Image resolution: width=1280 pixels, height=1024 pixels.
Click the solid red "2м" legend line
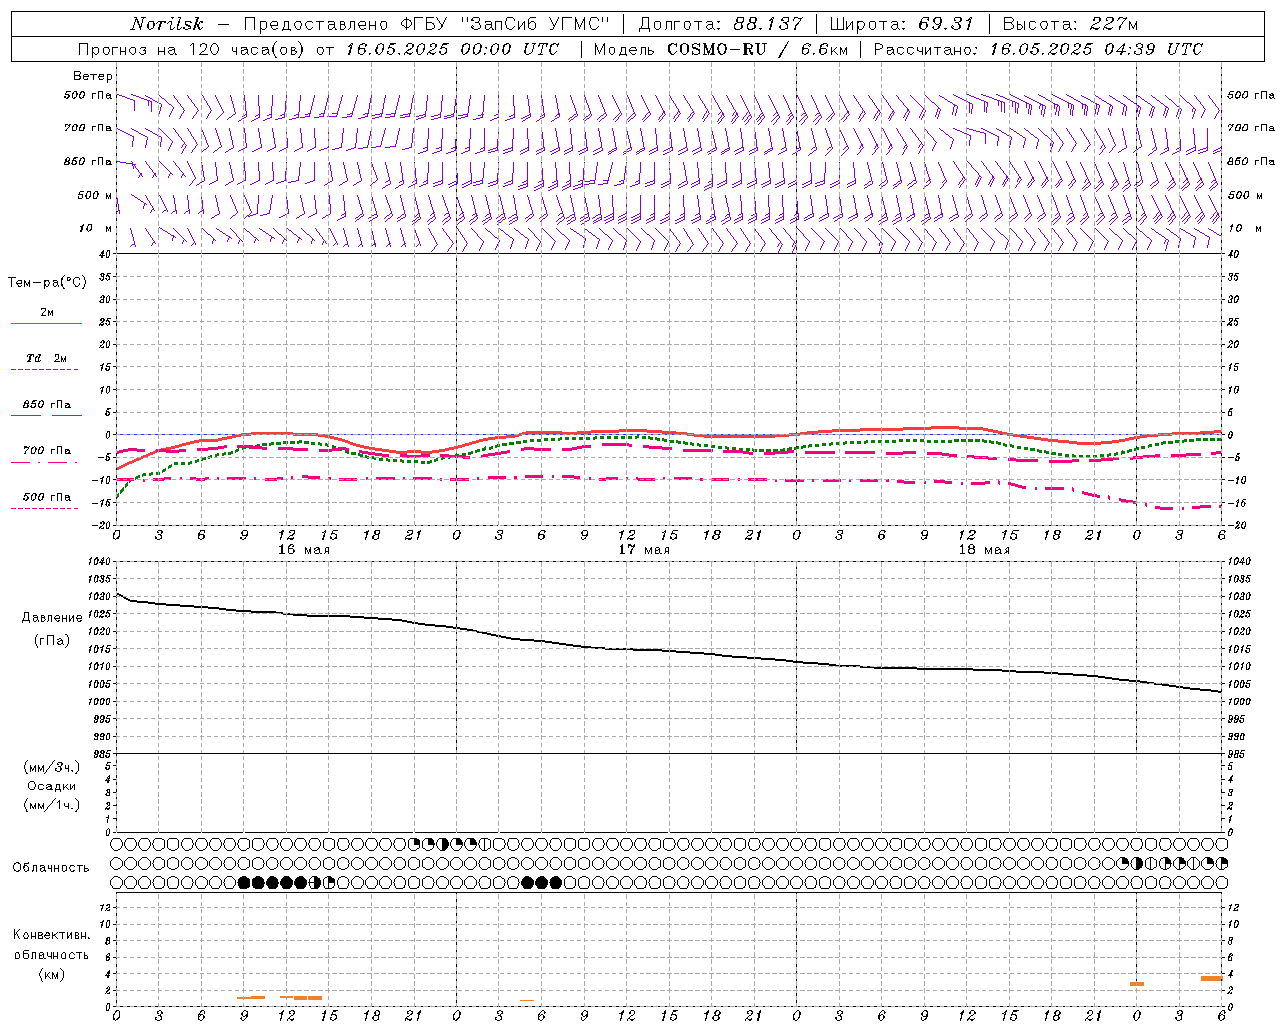tap(46, 323)
